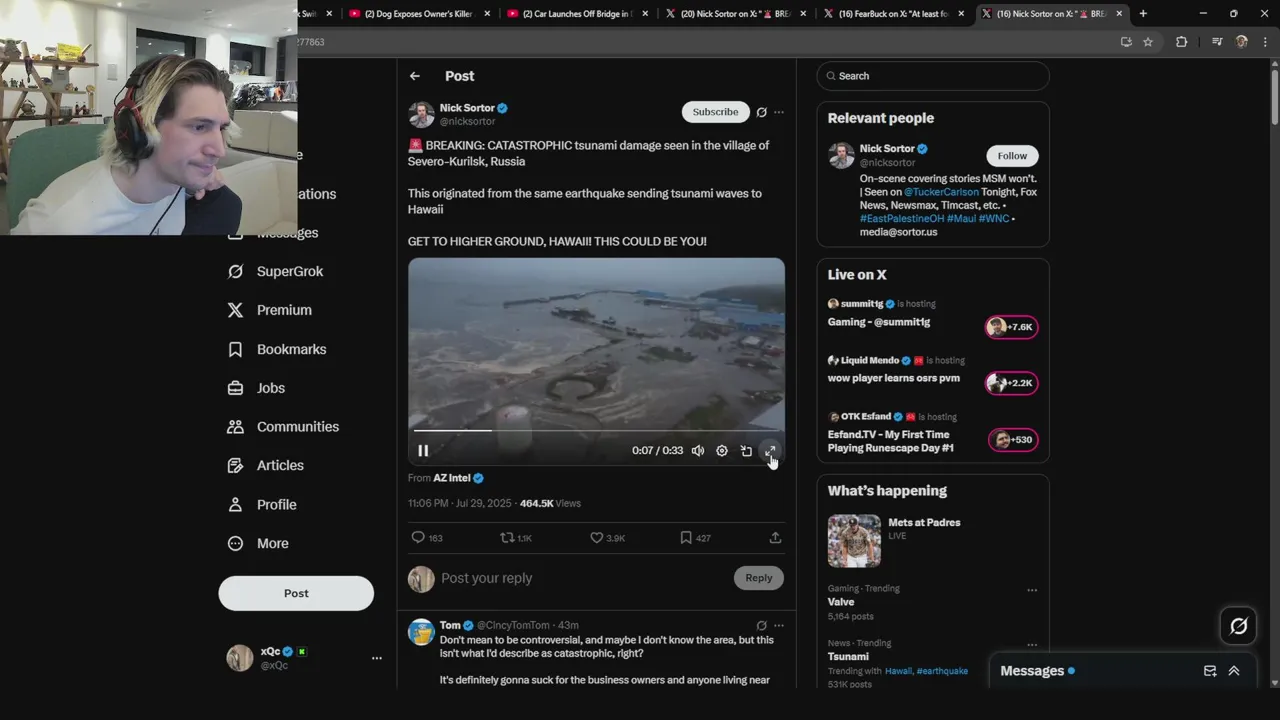This screenshot has height=720, width=1280.
Task: Switch to FearBuck on X tab
Action: point(895,14)
